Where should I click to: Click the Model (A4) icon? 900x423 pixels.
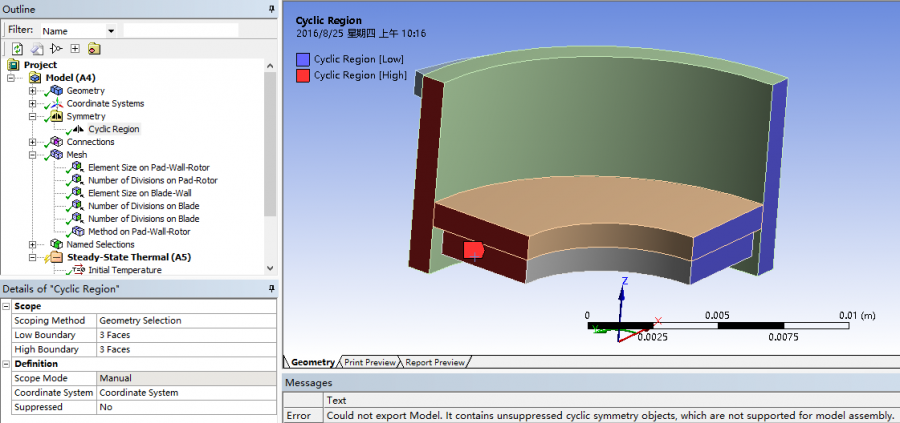point(35,77)
